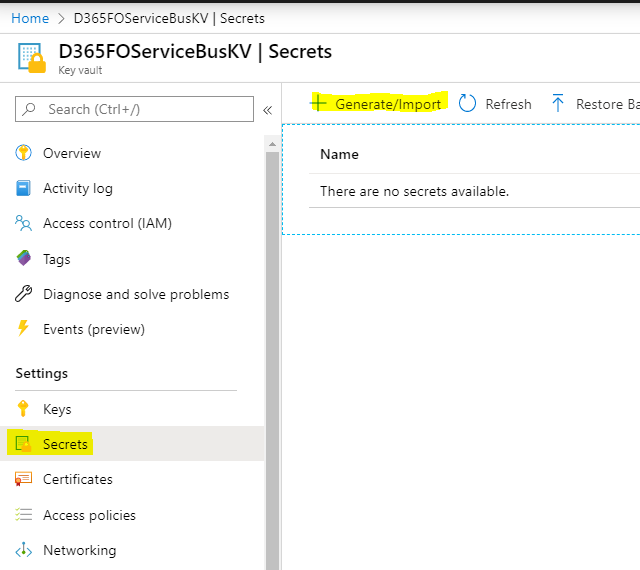Click the Access policies list icon
The height and width of the screenshot is (570, 640).
pos(23,514)
